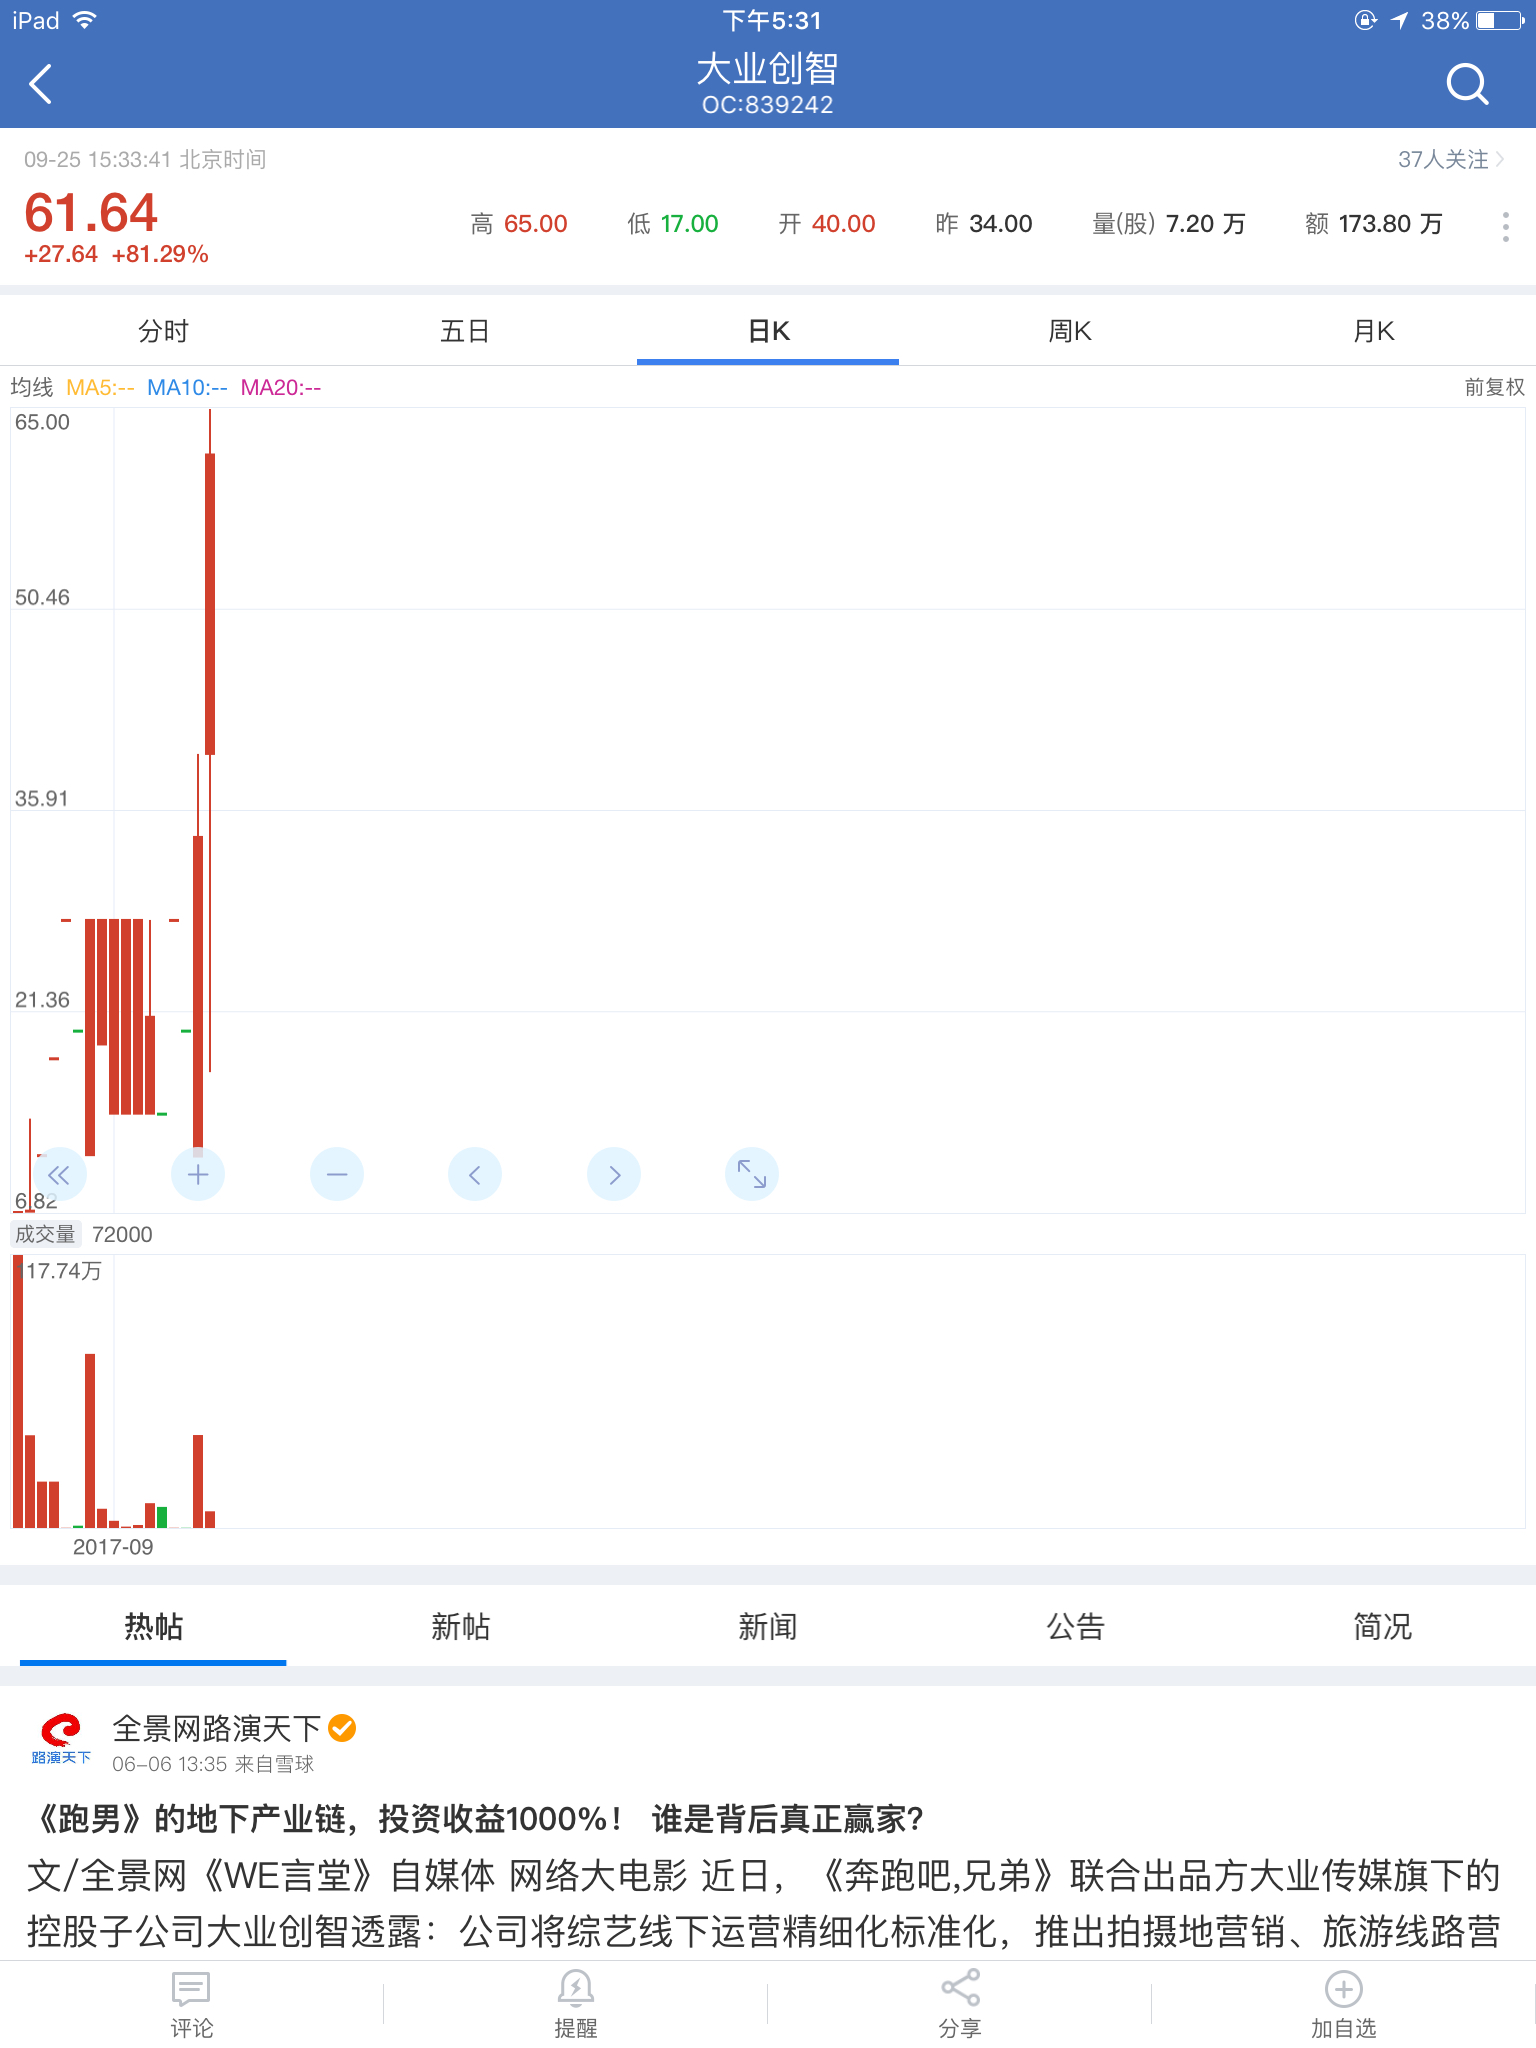Open the three-dot more quote details menu
Image resolution: width=1536 pixels, height=2048 pixels.
pos(1505,226)
